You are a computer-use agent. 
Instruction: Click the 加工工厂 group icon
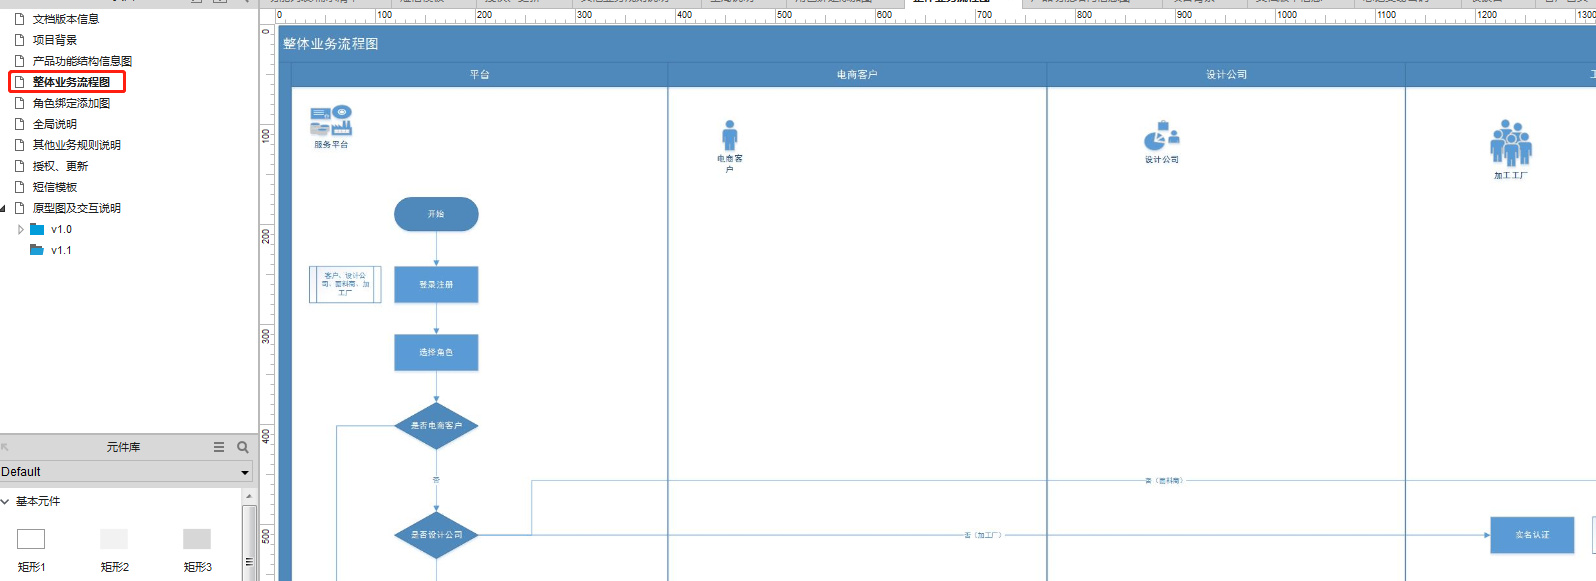[x=1510, y=143]
